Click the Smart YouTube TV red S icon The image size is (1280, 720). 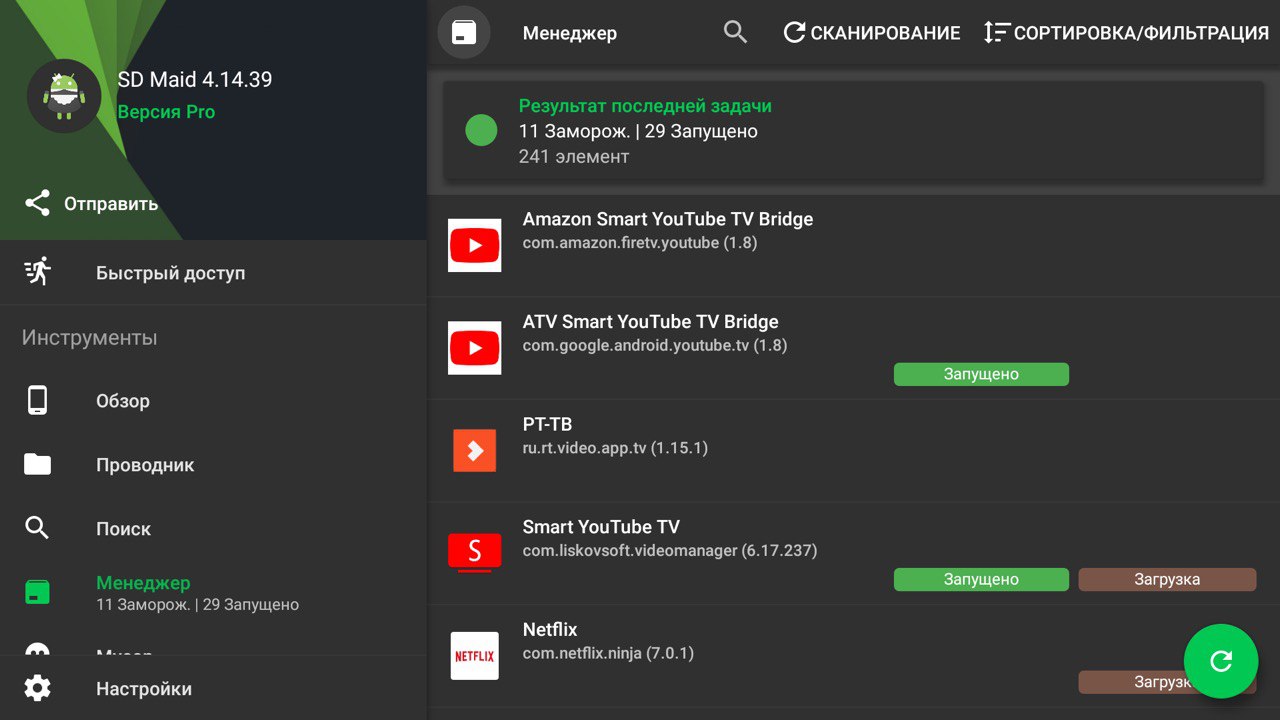click(x=474, y=553)
